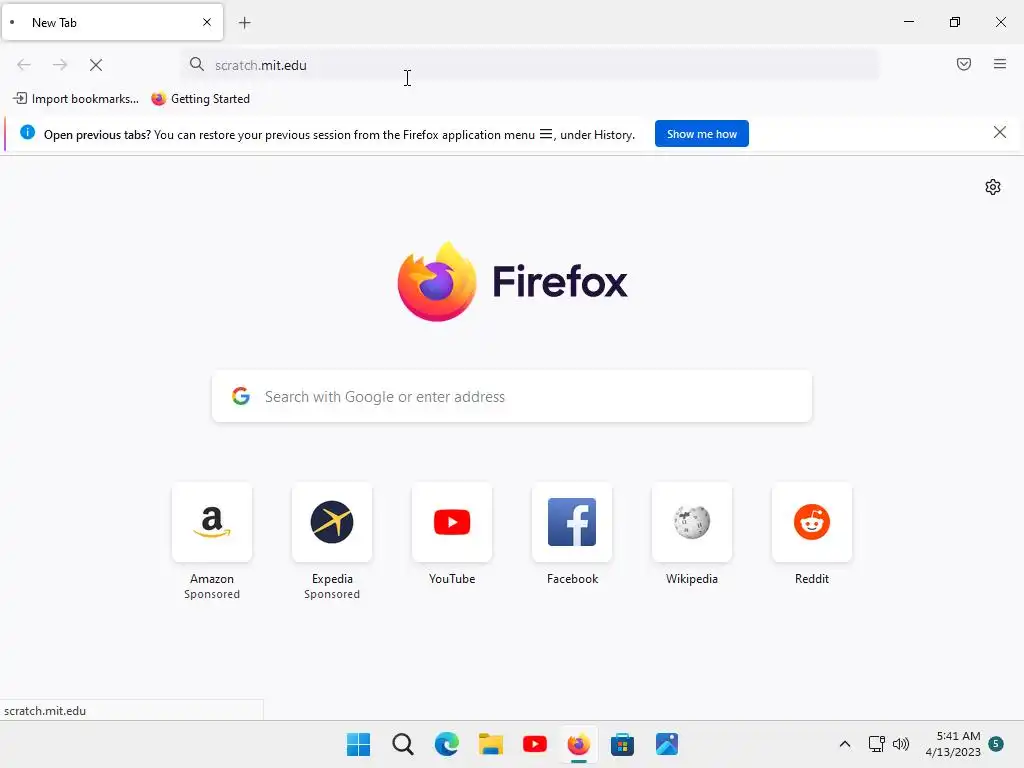Open Windows Start menu
The image size is (1024, 768).
coord(358,744)
